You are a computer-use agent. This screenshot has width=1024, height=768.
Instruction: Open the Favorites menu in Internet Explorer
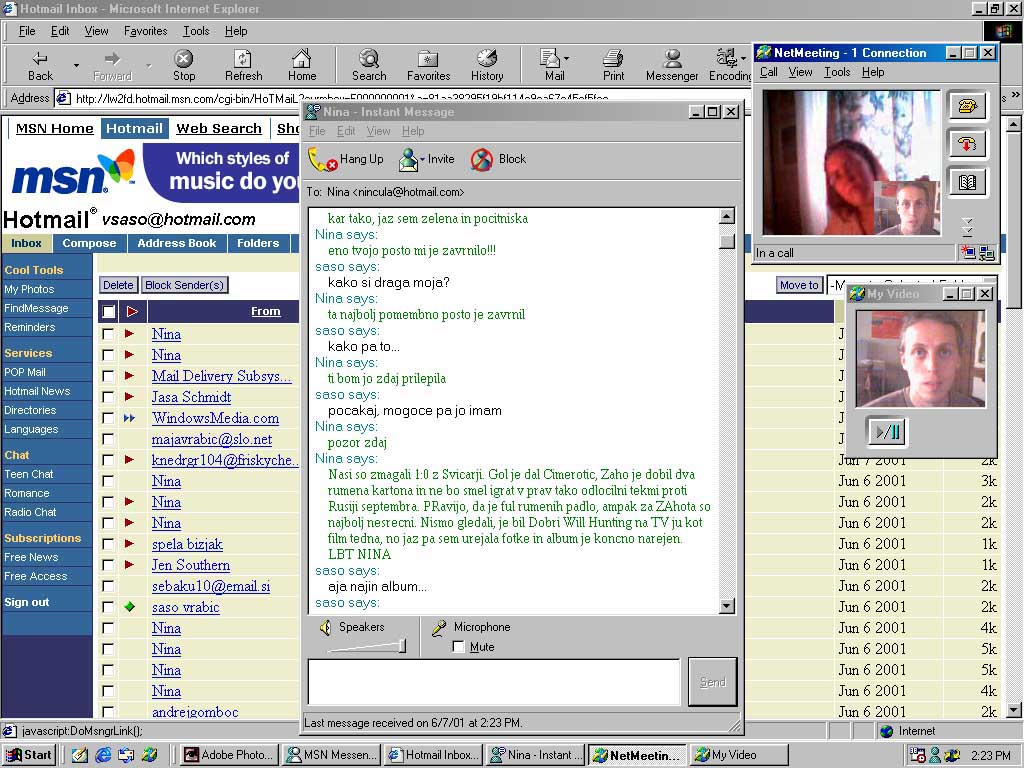pos(145,31)
